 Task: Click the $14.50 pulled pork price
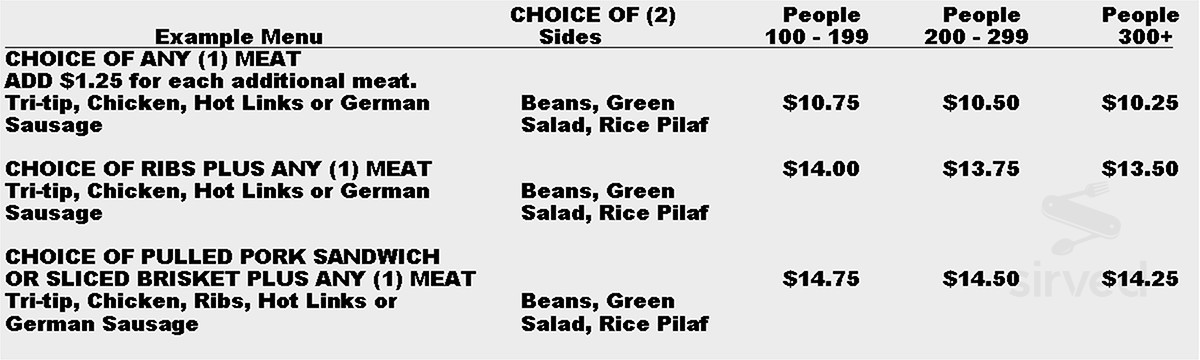(981, 279)
